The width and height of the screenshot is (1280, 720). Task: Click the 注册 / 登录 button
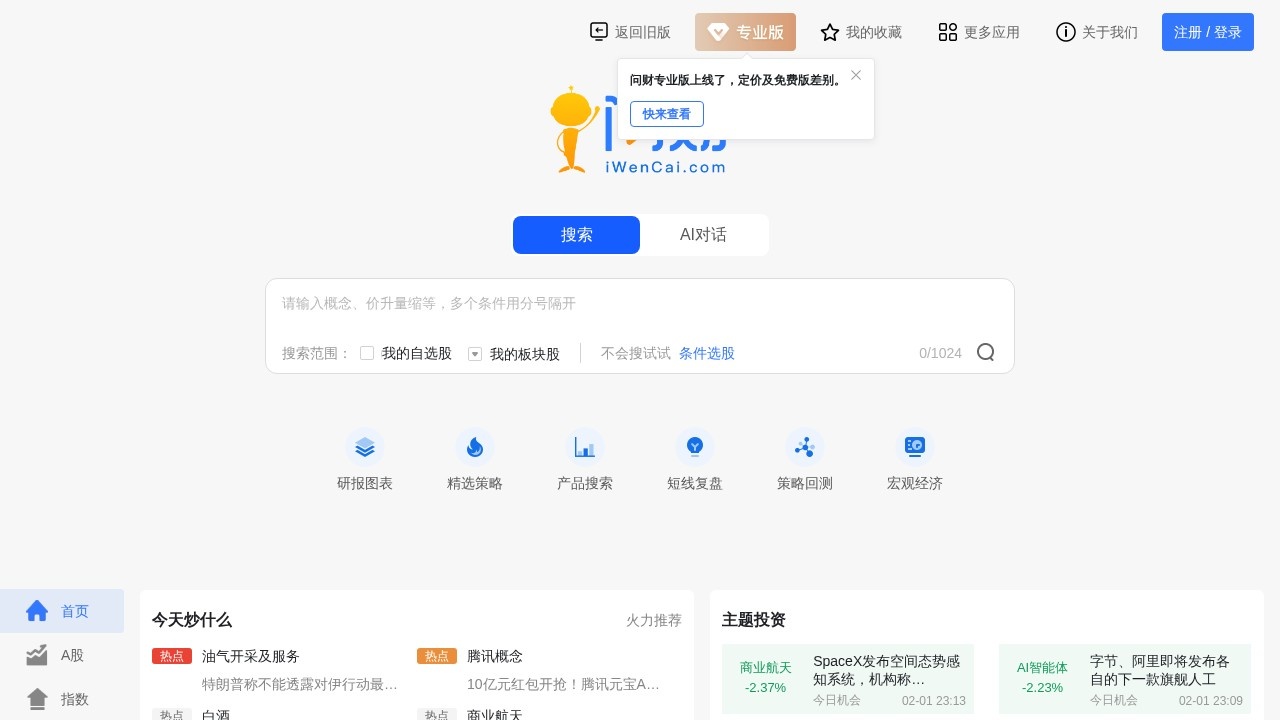coord(1207,32)
